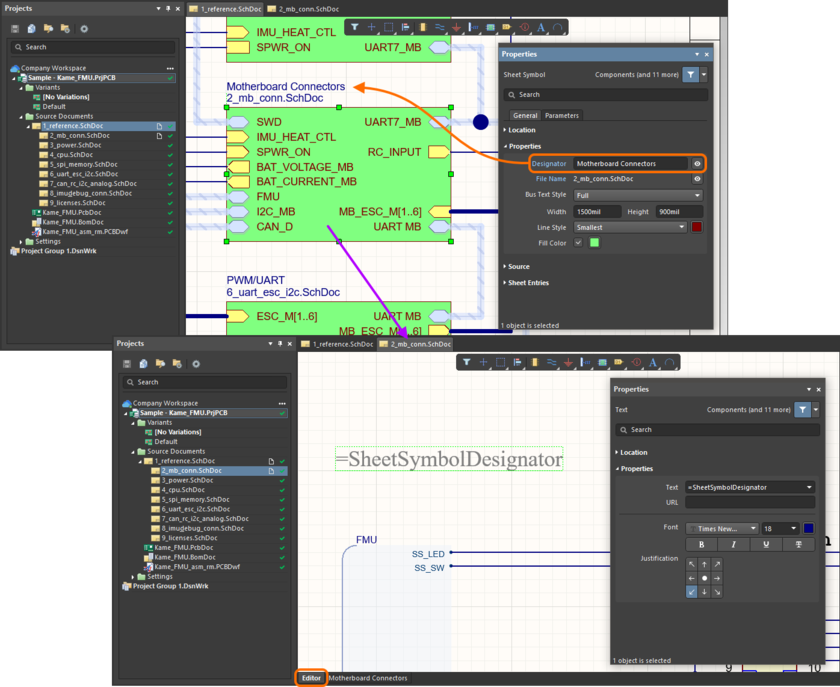Switch to the Parameters tab
This screenshot has width=840, height=687.
(x=561, y=115)
